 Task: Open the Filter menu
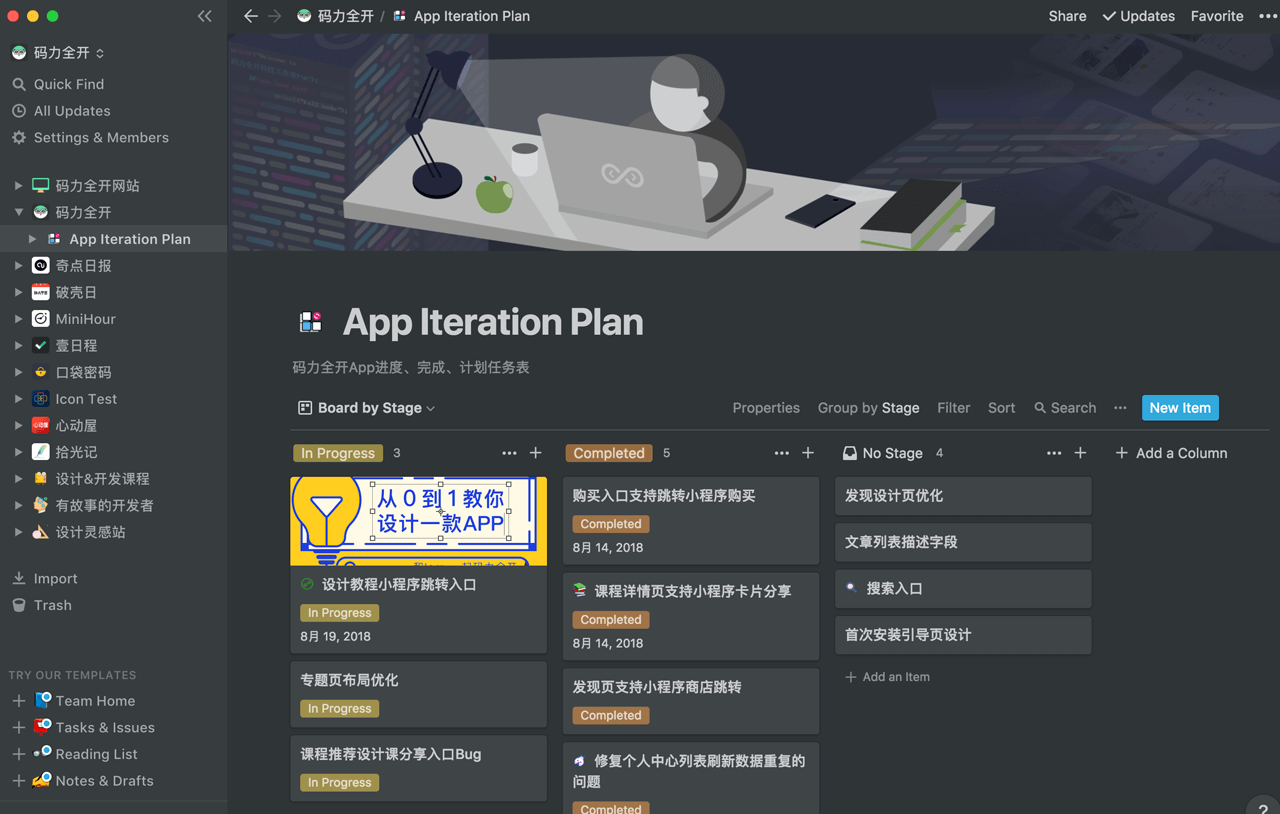(x=953, y=408)
